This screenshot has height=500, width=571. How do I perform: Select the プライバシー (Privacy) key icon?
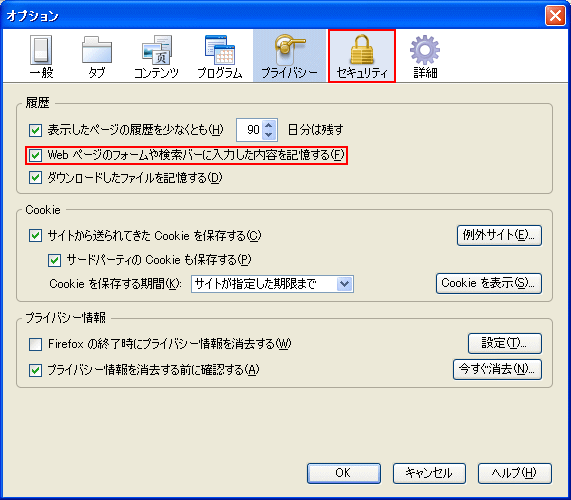[290, 50]
